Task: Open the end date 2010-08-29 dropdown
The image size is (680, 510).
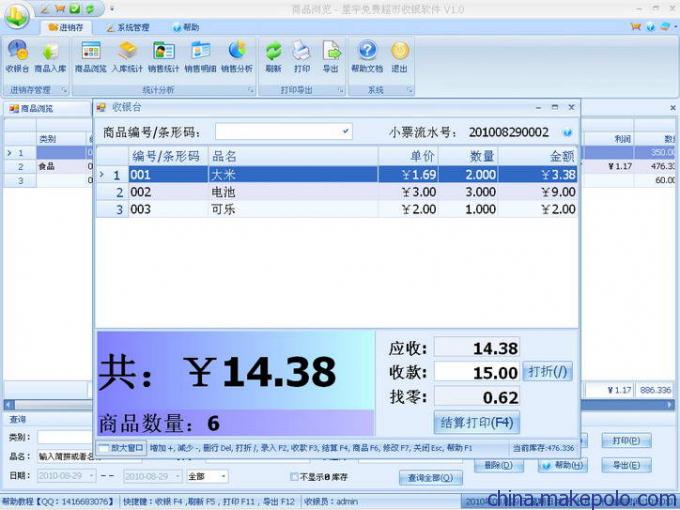Action: point(177,476)
